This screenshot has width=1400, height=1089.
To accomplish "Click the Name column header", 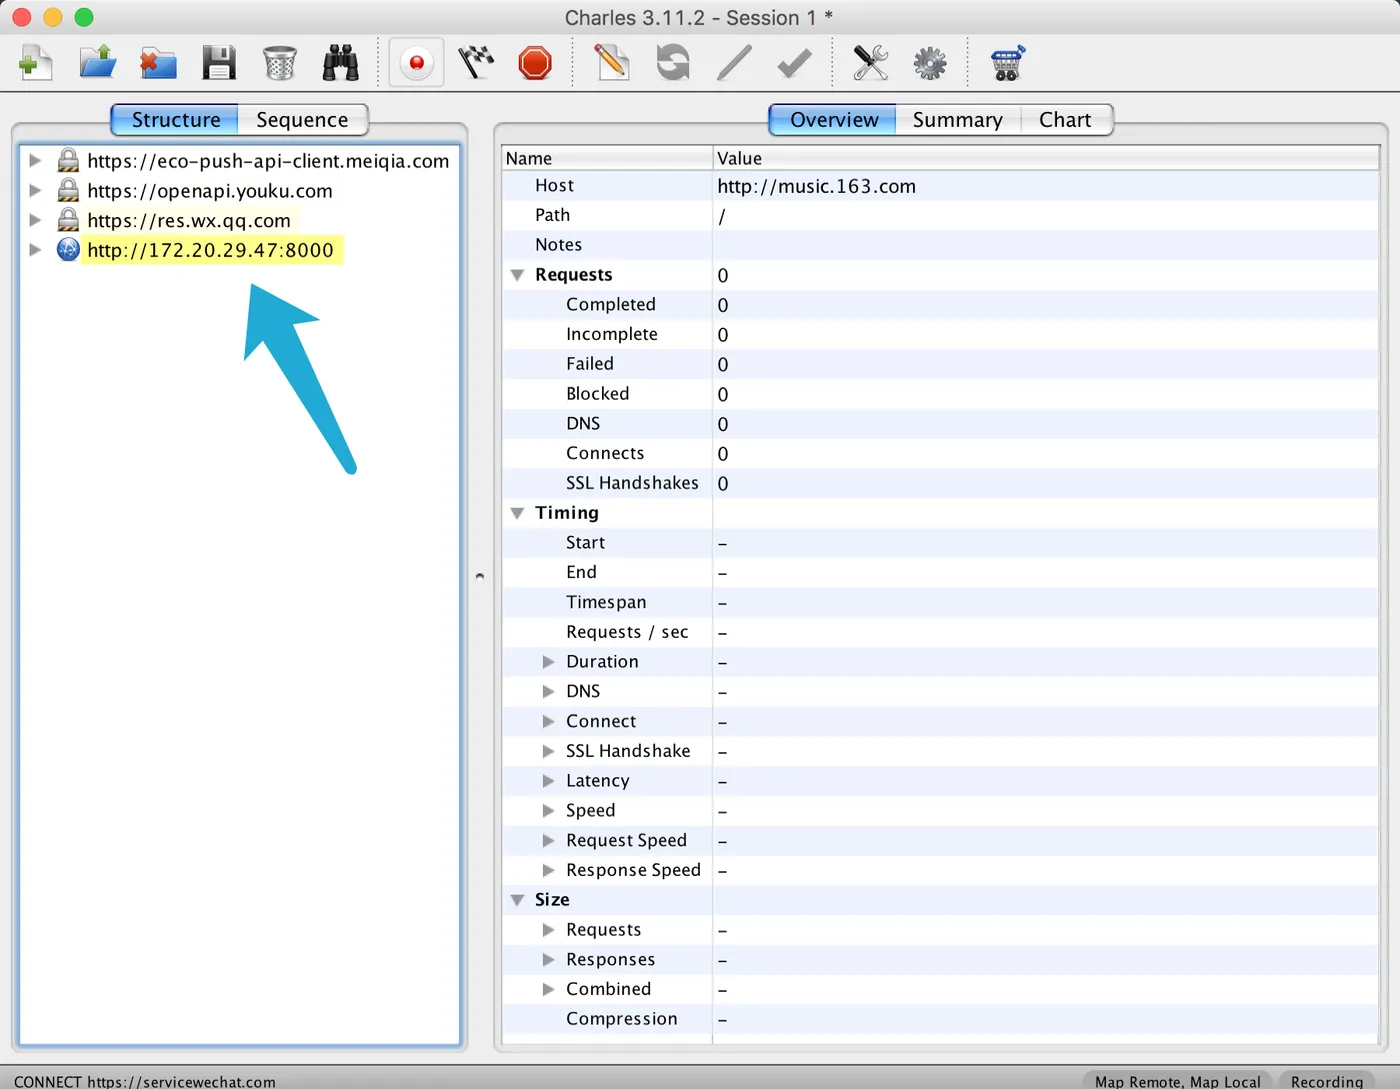I will pyautogui.click(x=607, y=158).
